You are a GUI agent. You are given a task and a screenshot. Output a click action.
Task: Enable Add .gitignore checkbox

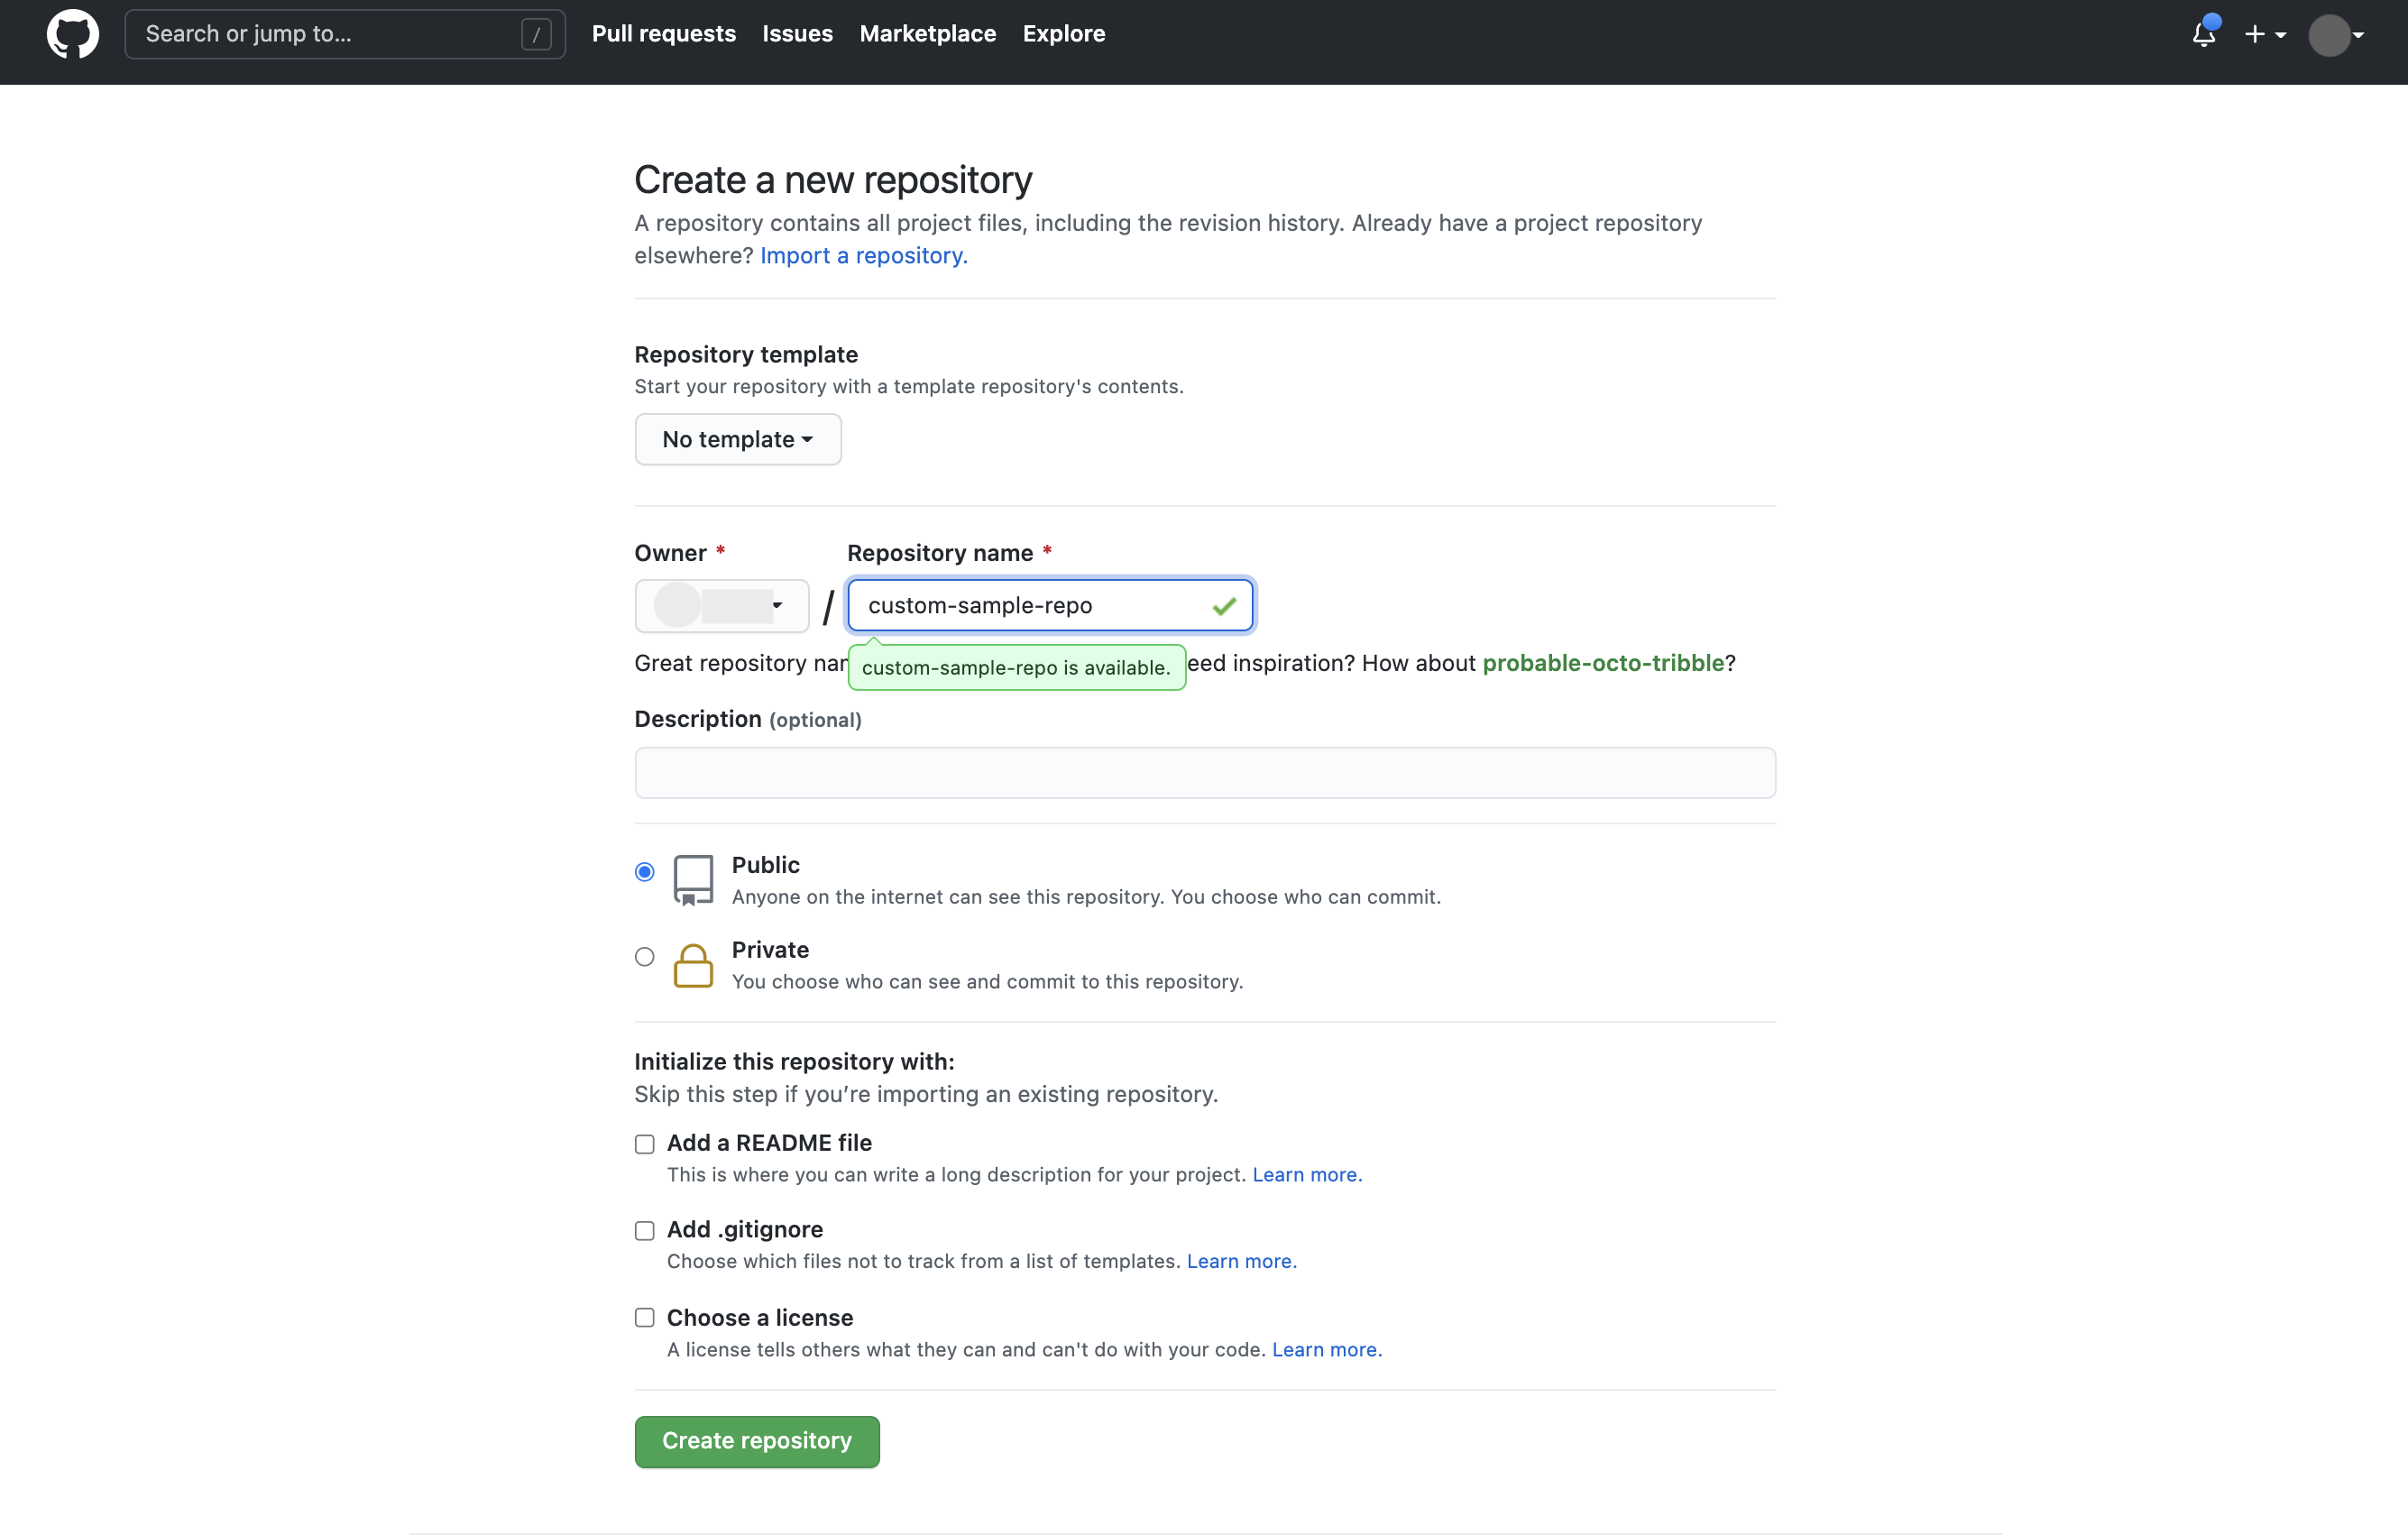644,1228
